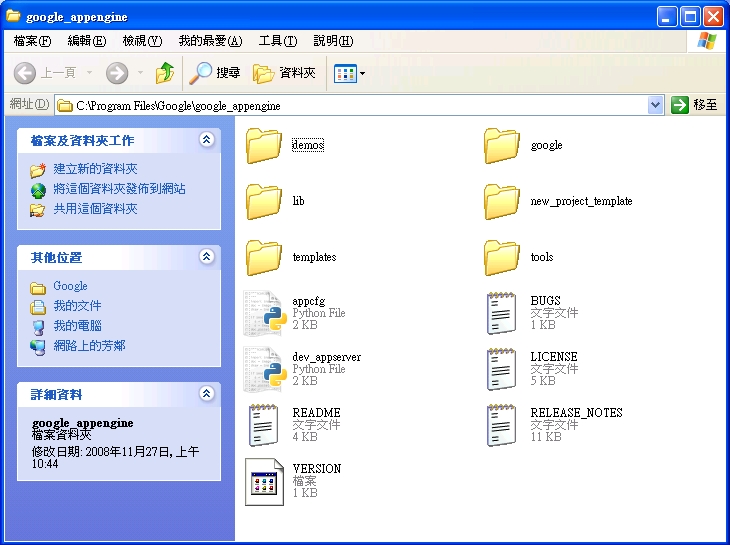Image resolution: width=730 pixels, height=545 pixels.
Task: Click the folder icon in the address bar
Action: pyautogui.click(x=65, y=106)
